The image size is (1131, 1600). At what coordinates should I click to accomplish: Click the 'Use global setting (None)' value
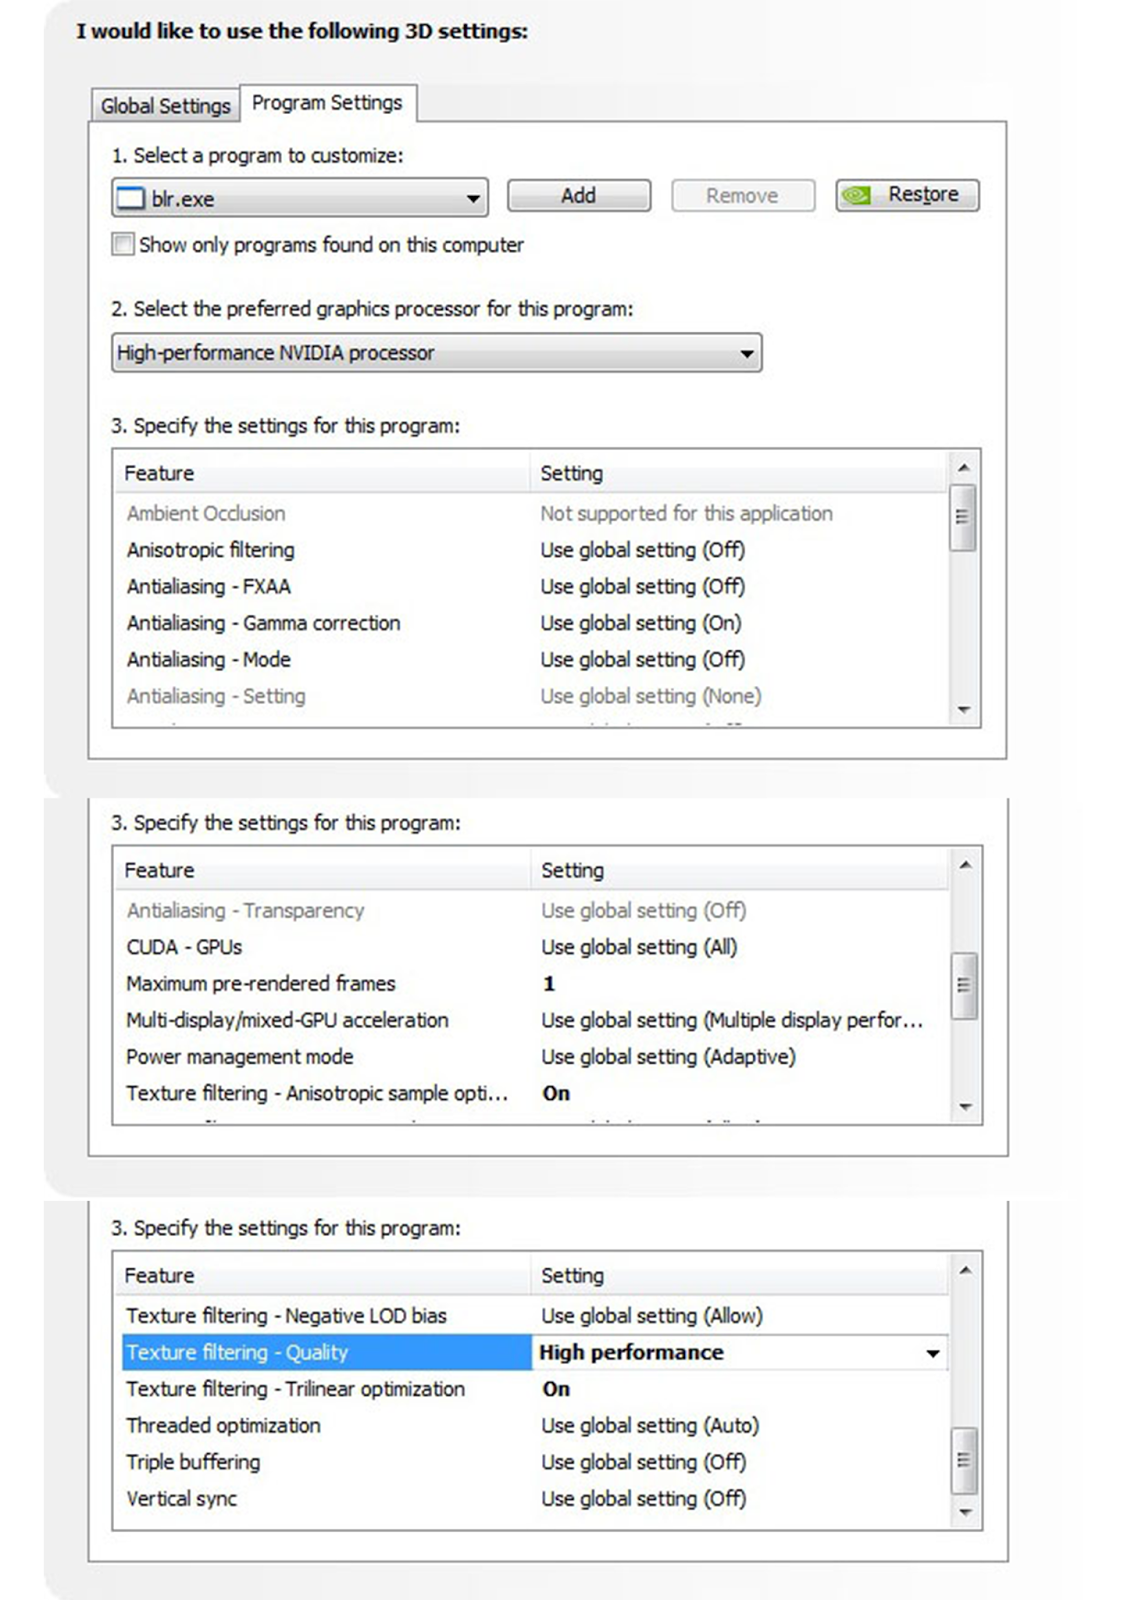(651, 696)
